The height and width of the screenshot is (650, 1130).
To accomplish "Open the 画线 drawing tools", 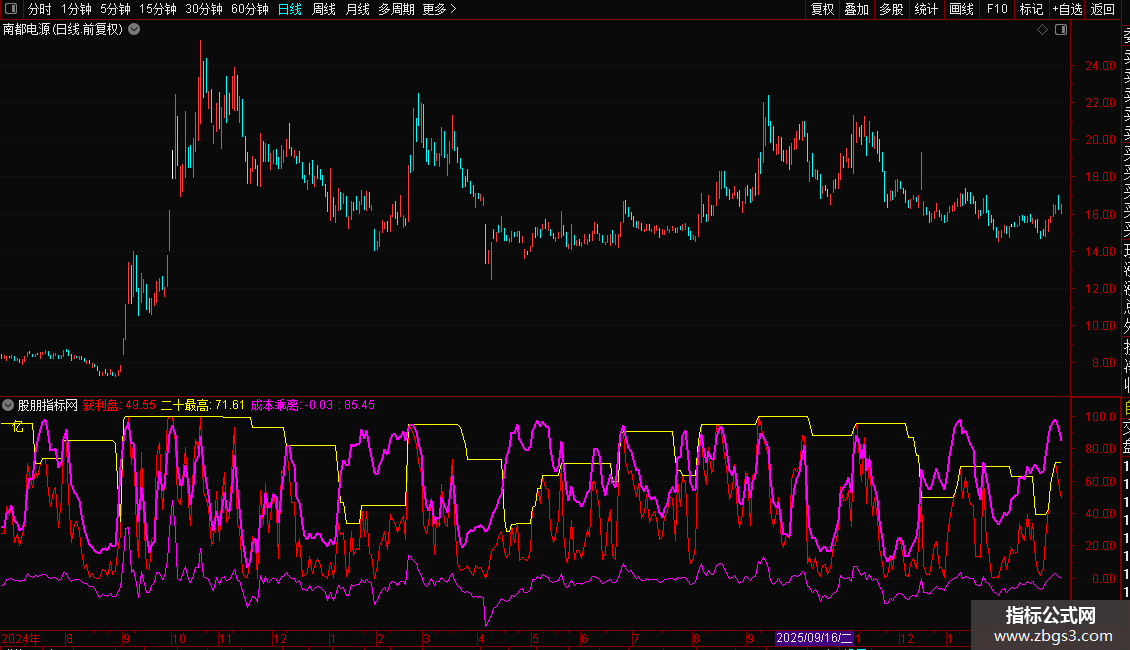I will click(961, 9).
